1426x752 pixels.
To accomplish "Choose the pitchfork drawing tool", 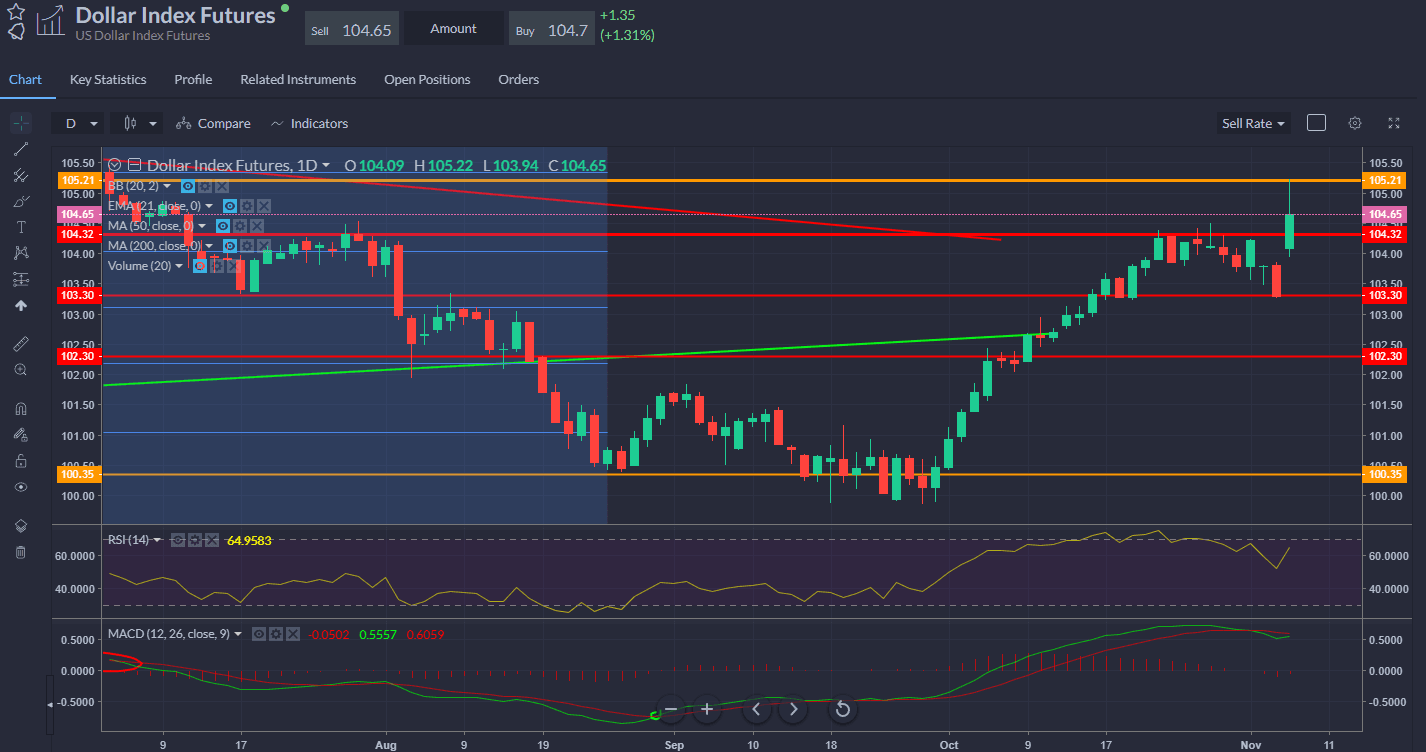I will click(x=21, y=175).
